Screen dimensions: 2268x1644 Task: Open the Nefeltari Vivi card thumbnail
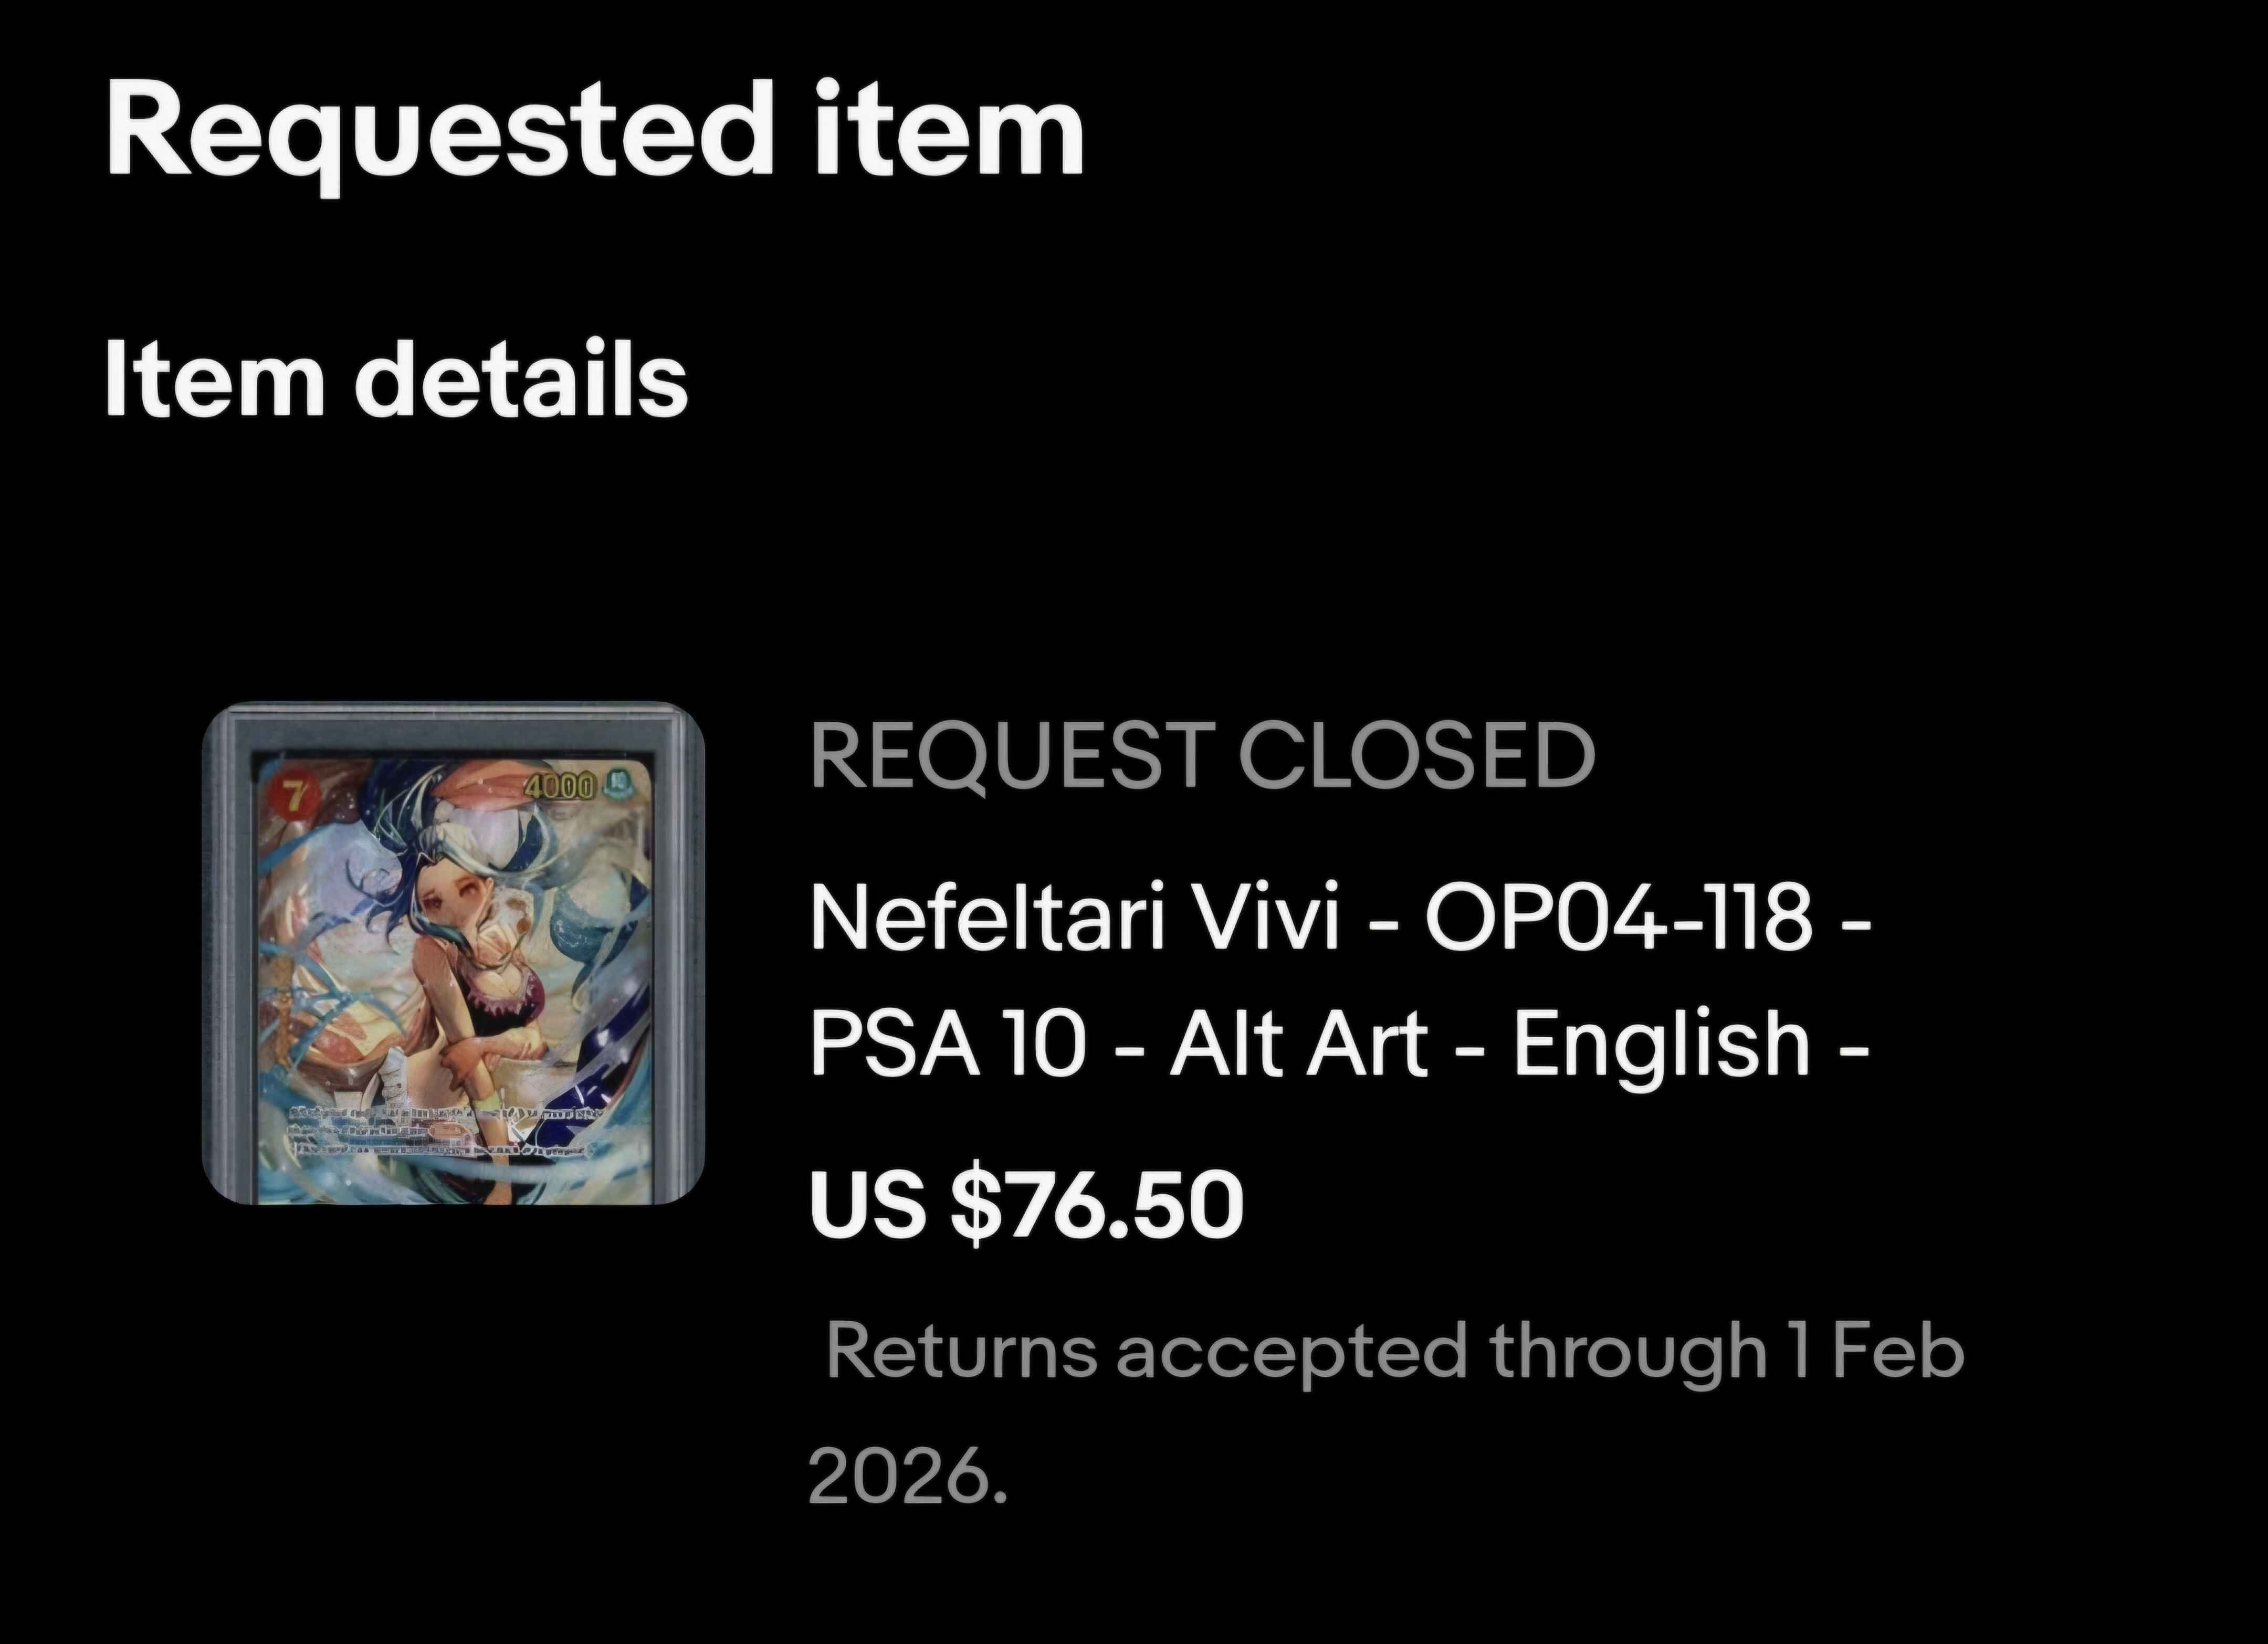coord(453,953)
